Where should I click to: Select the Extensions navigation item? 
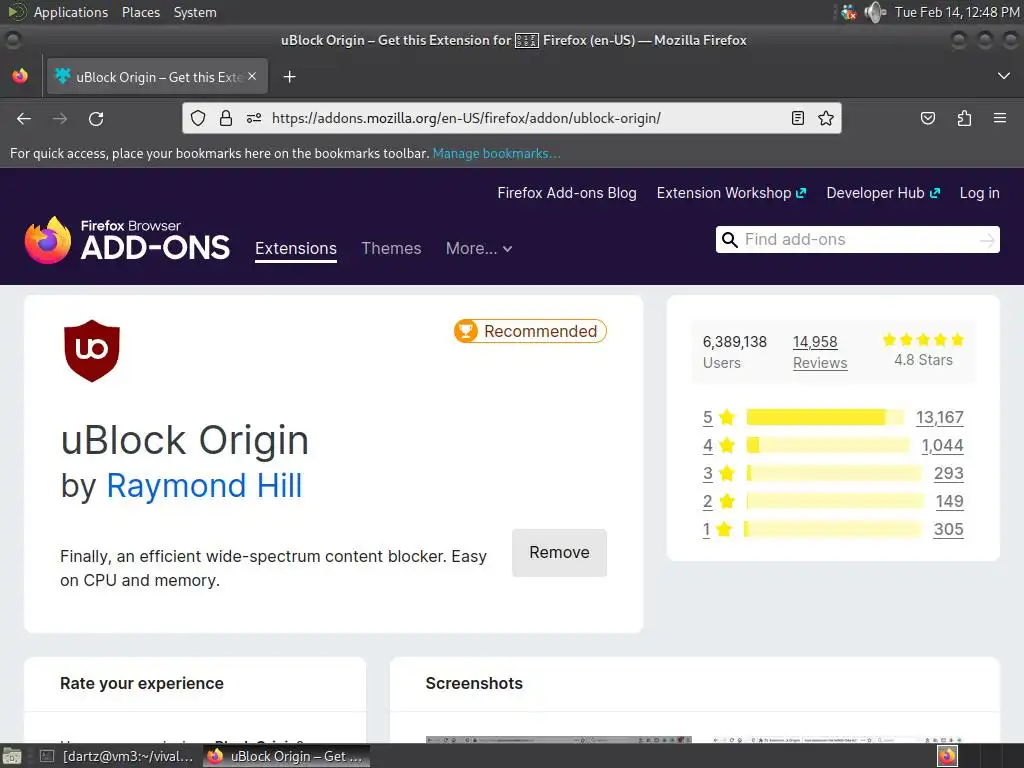(x=296, y=249)
